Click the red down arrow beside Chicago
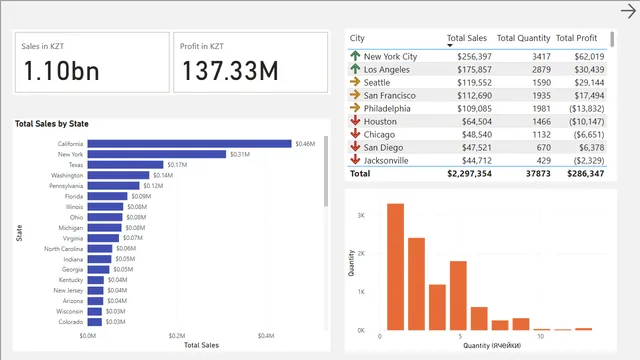 pos(355,133)
